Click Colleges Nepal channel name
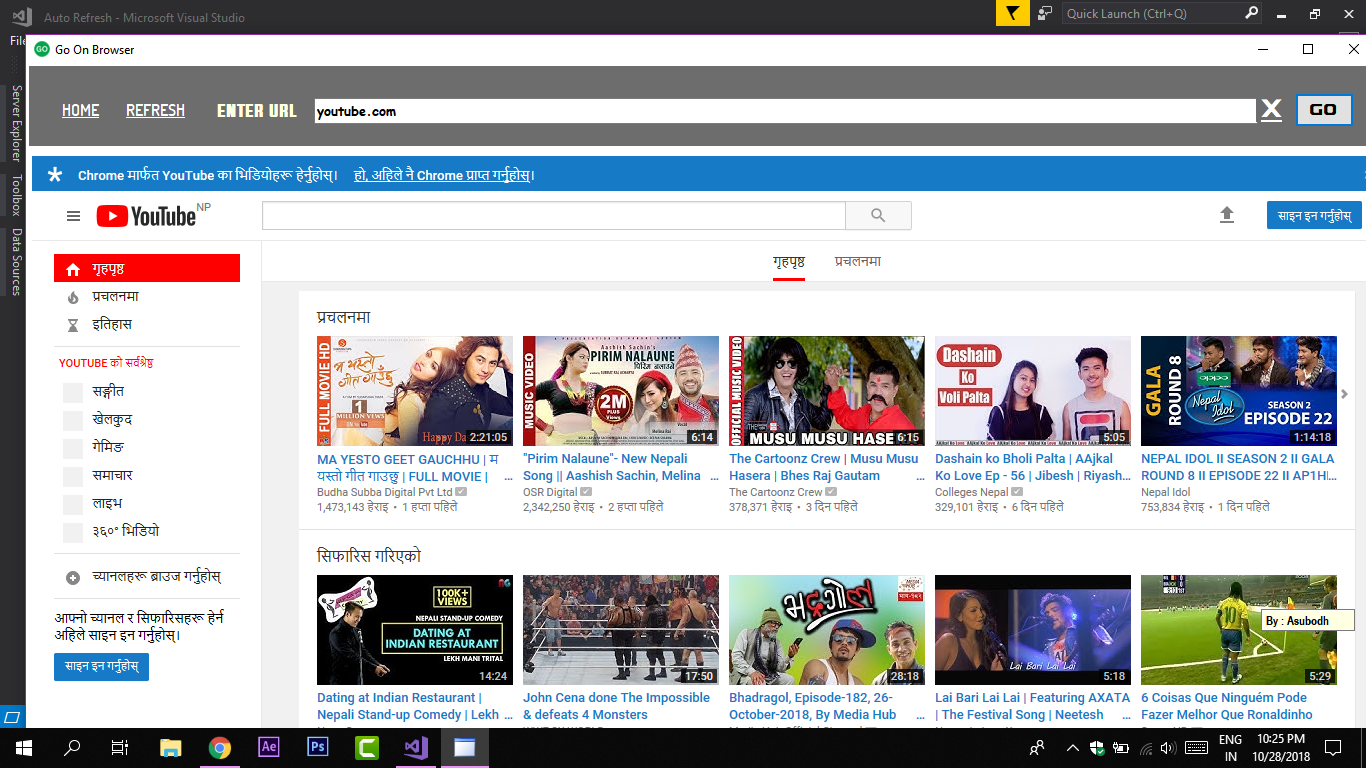This screenshot has height=768, width=1366. 972,492
